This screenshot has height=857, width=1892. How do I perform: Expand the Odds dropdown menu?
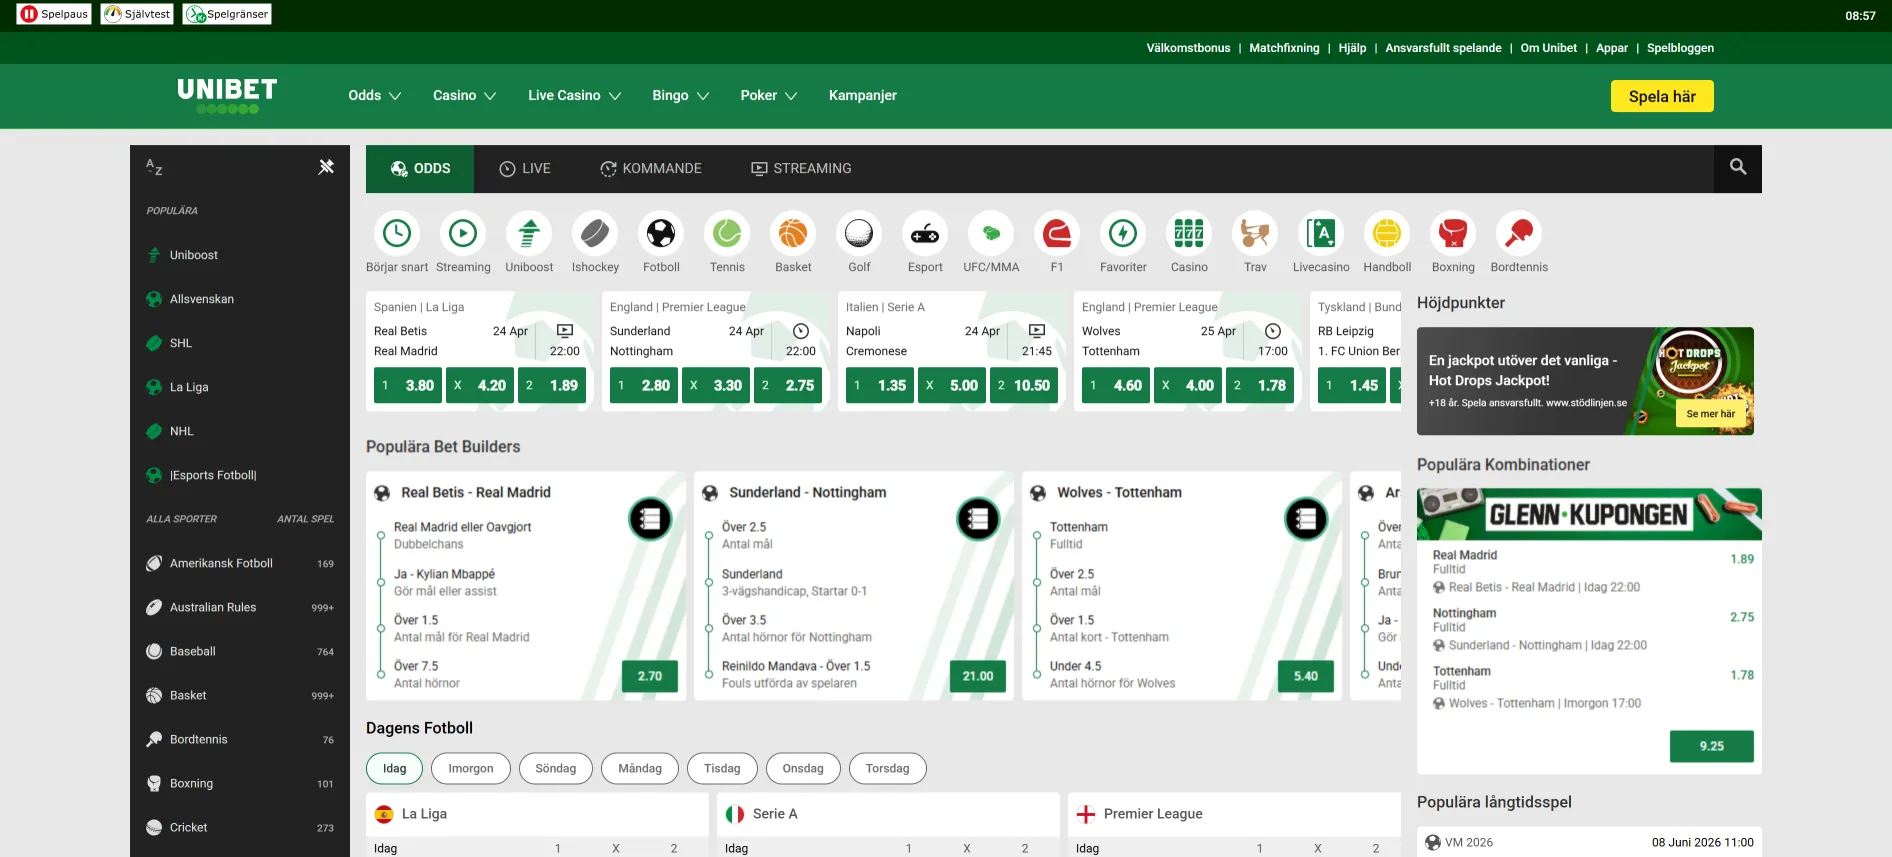375,95
